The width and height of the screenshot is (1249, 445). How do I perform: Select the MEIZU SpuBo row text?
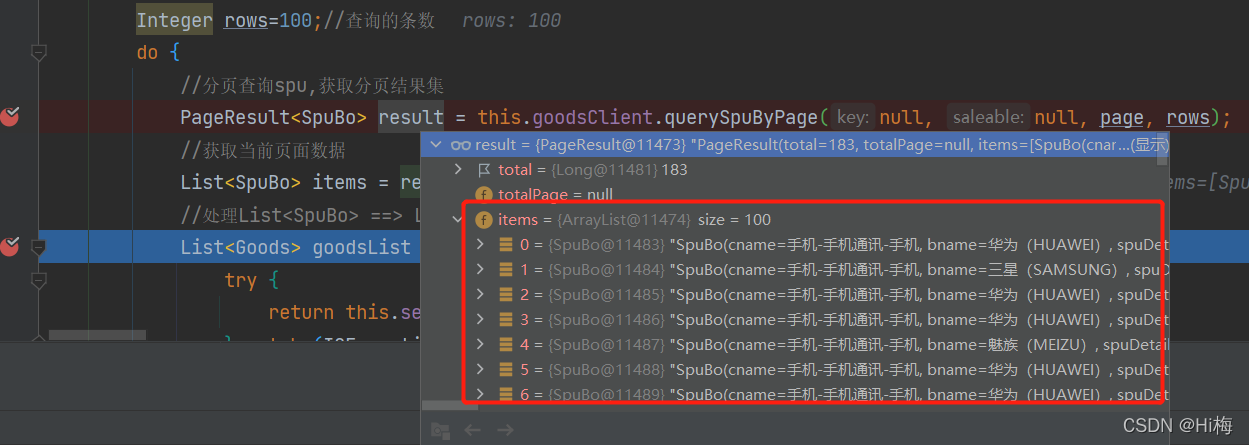(x=846, y=345)
